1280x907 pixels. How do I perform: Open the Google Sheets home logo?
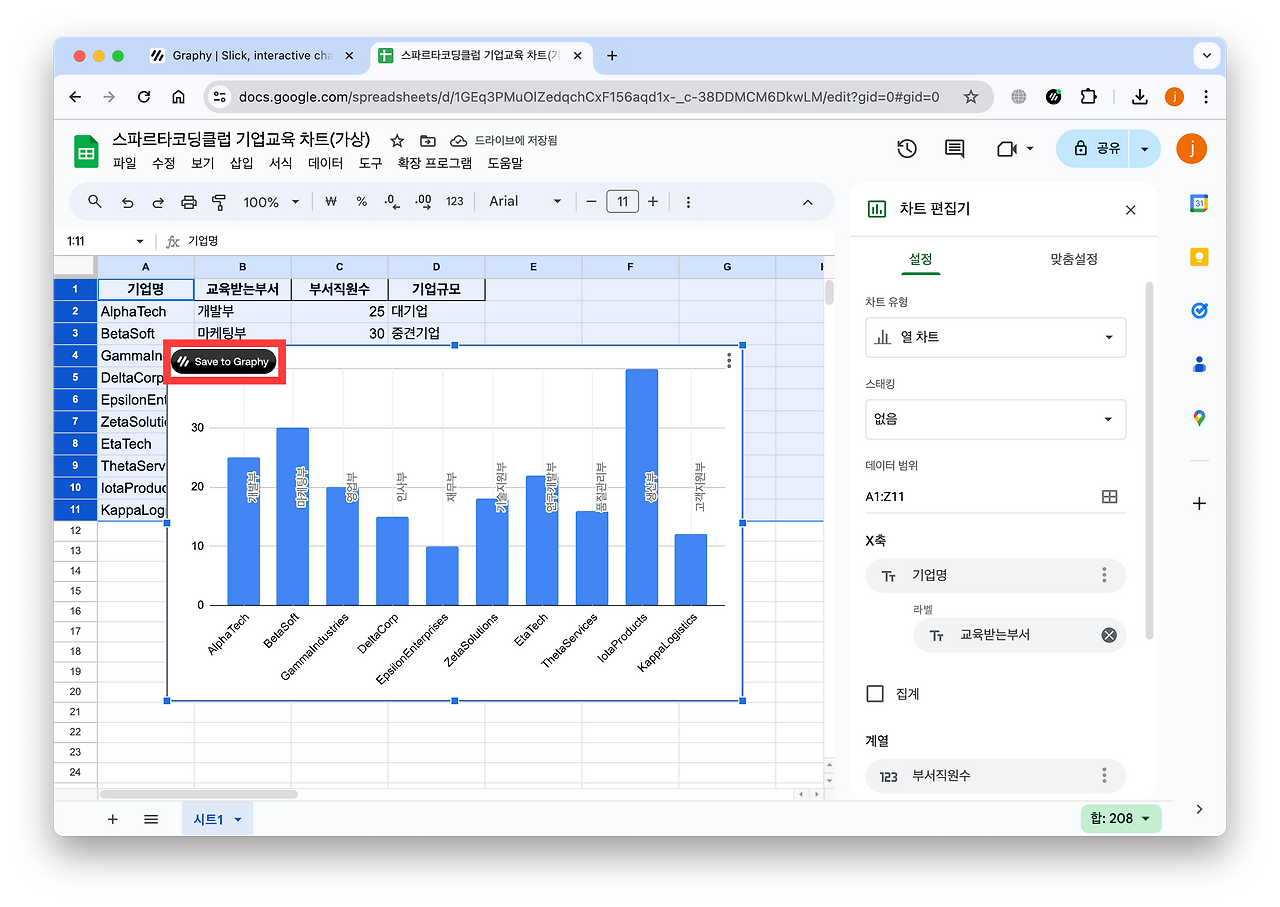tap(86, 151)
